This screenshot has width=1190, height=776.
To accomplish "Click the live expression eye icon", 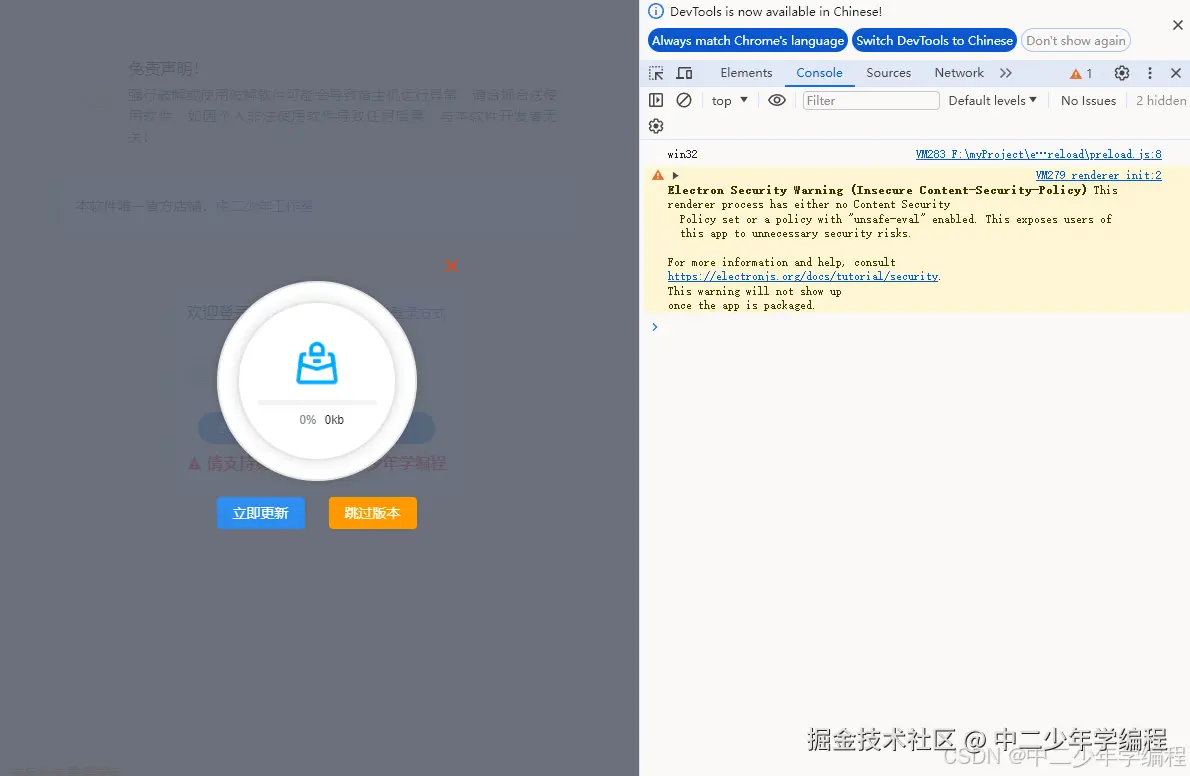I will (x=777, y=100).
